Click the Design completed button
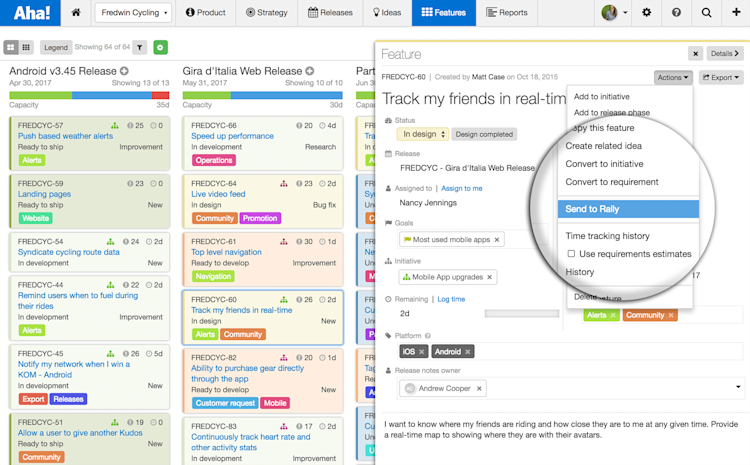The width and height of the screenshot is (750, 465). tap(484, 134)
